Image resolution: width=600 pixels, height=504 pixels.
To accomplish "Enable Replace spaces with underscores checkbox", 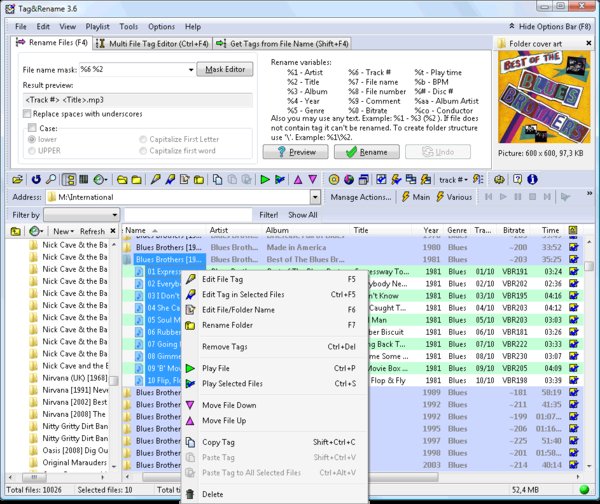I will [x=28, y=114].
